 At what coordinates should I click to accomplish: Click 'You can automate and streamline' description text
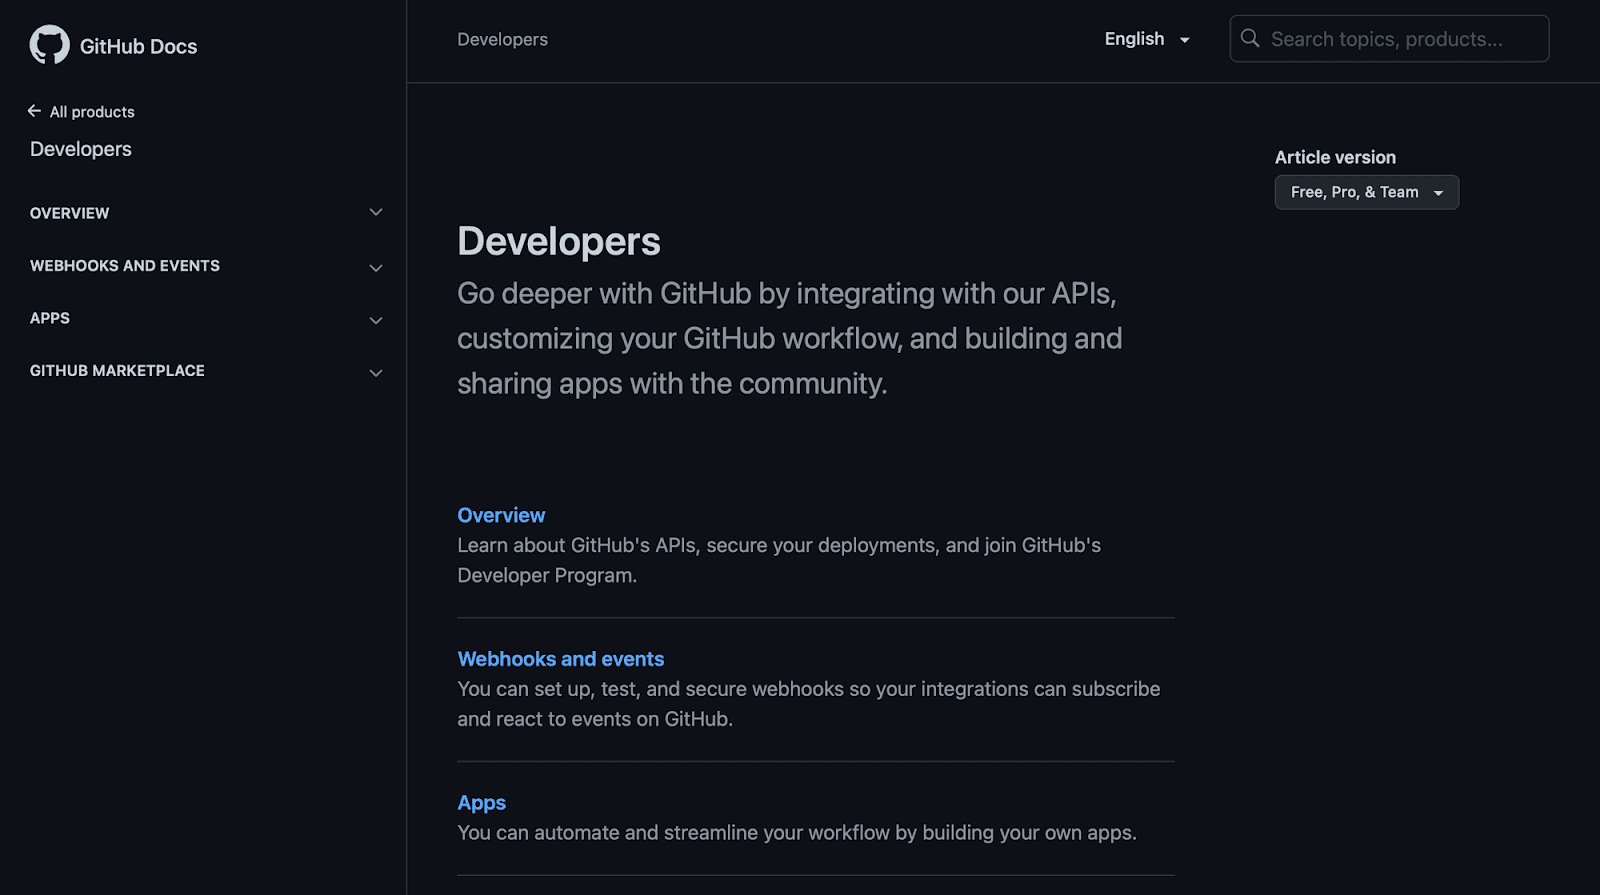tap(797, 833)
